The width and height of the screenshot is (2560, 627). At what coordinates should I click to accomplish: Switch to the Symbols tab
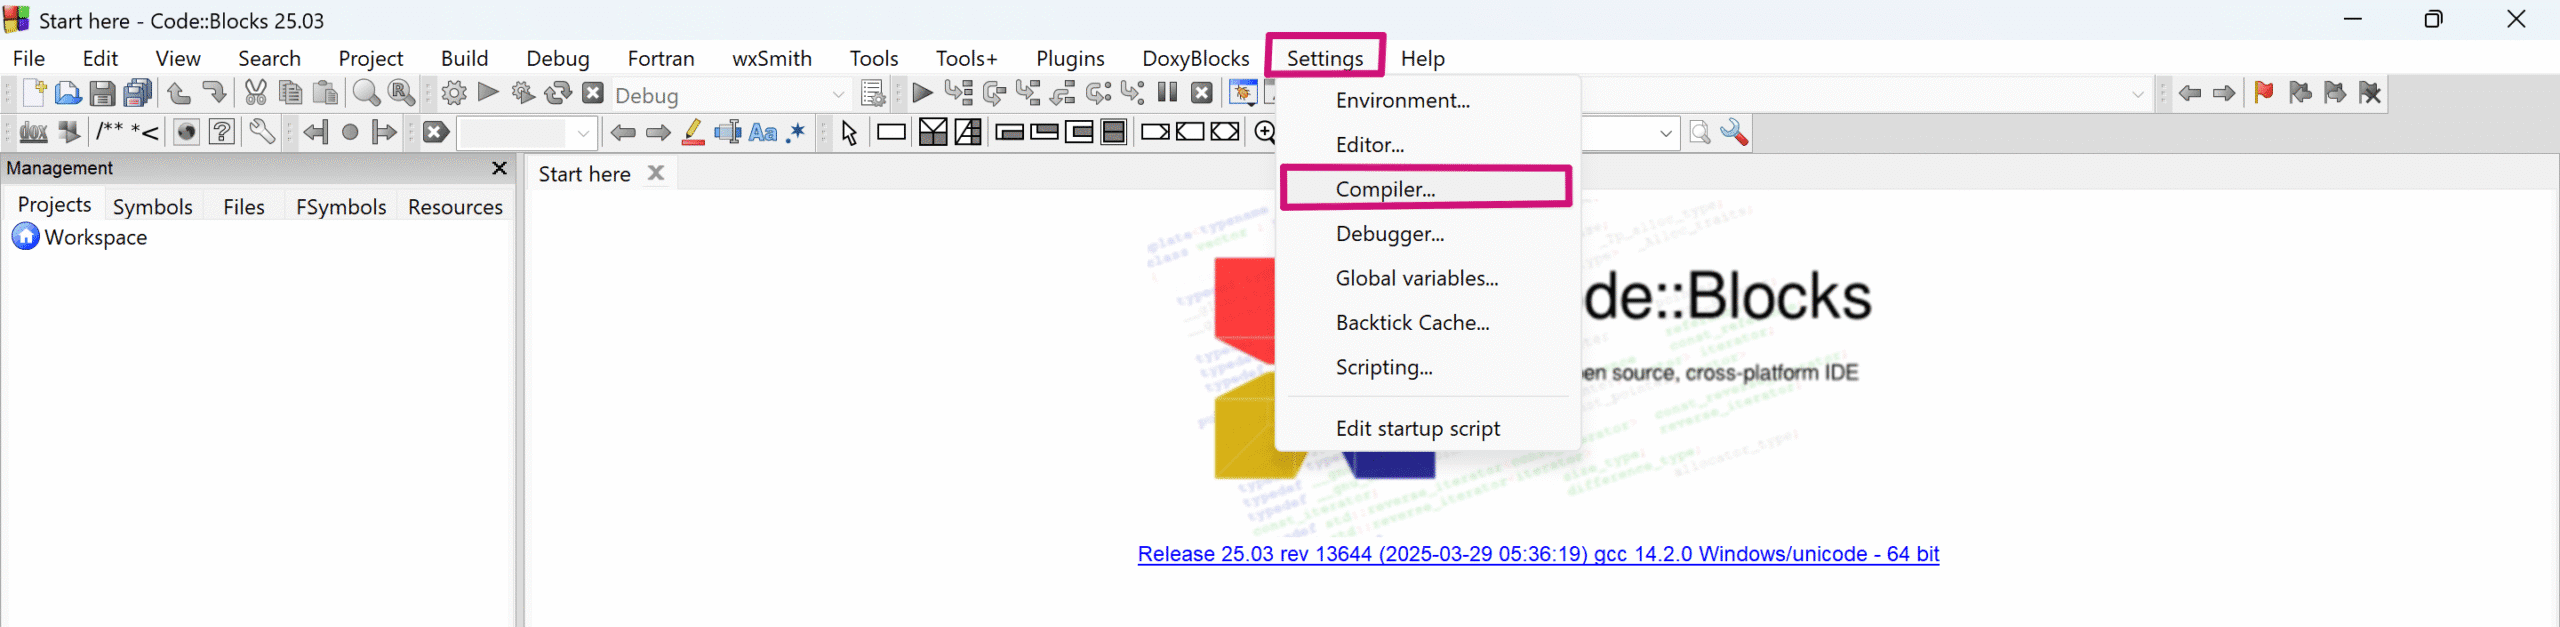152,206
